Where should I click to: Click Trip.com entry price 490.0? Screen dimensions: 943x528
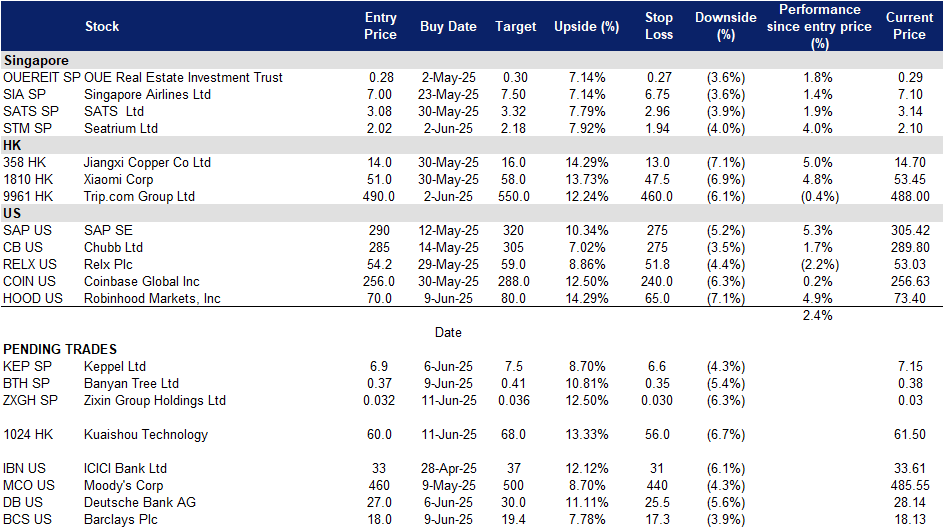[x=379, y=196]
